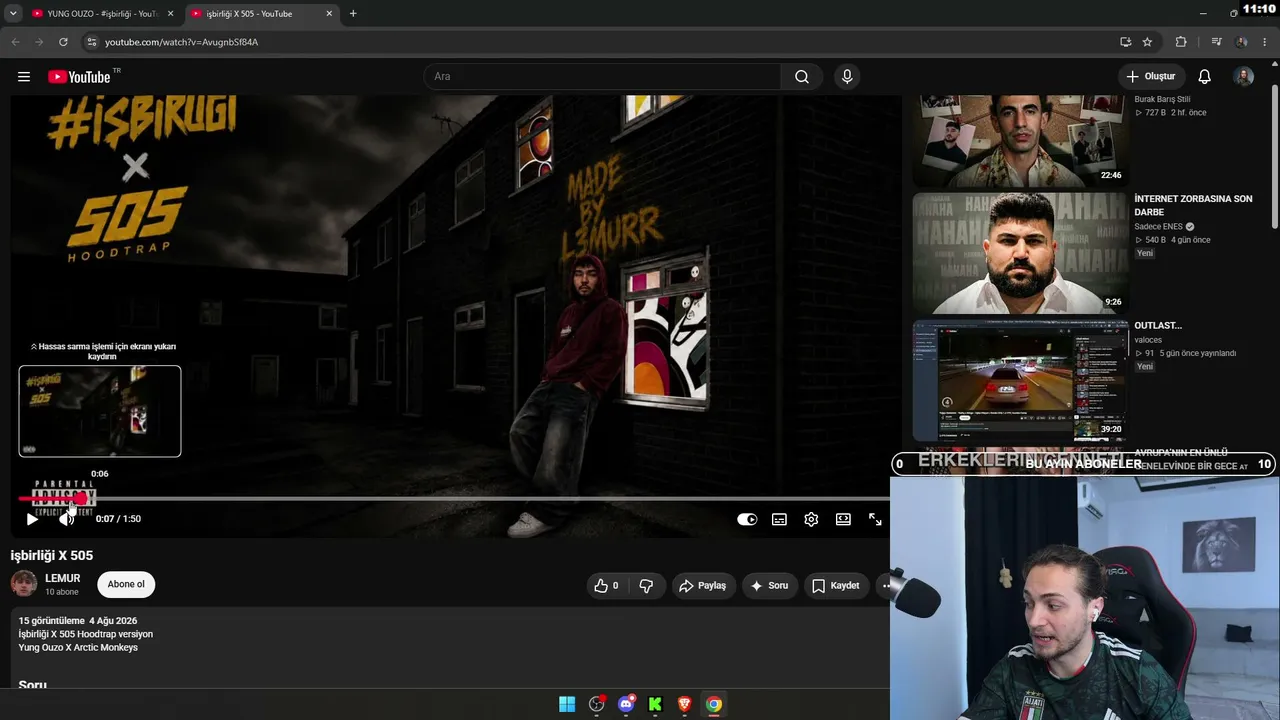1280x720 pixels.
Task: Dislike the video
Action: pyautogui.click(x=646, y=586)
